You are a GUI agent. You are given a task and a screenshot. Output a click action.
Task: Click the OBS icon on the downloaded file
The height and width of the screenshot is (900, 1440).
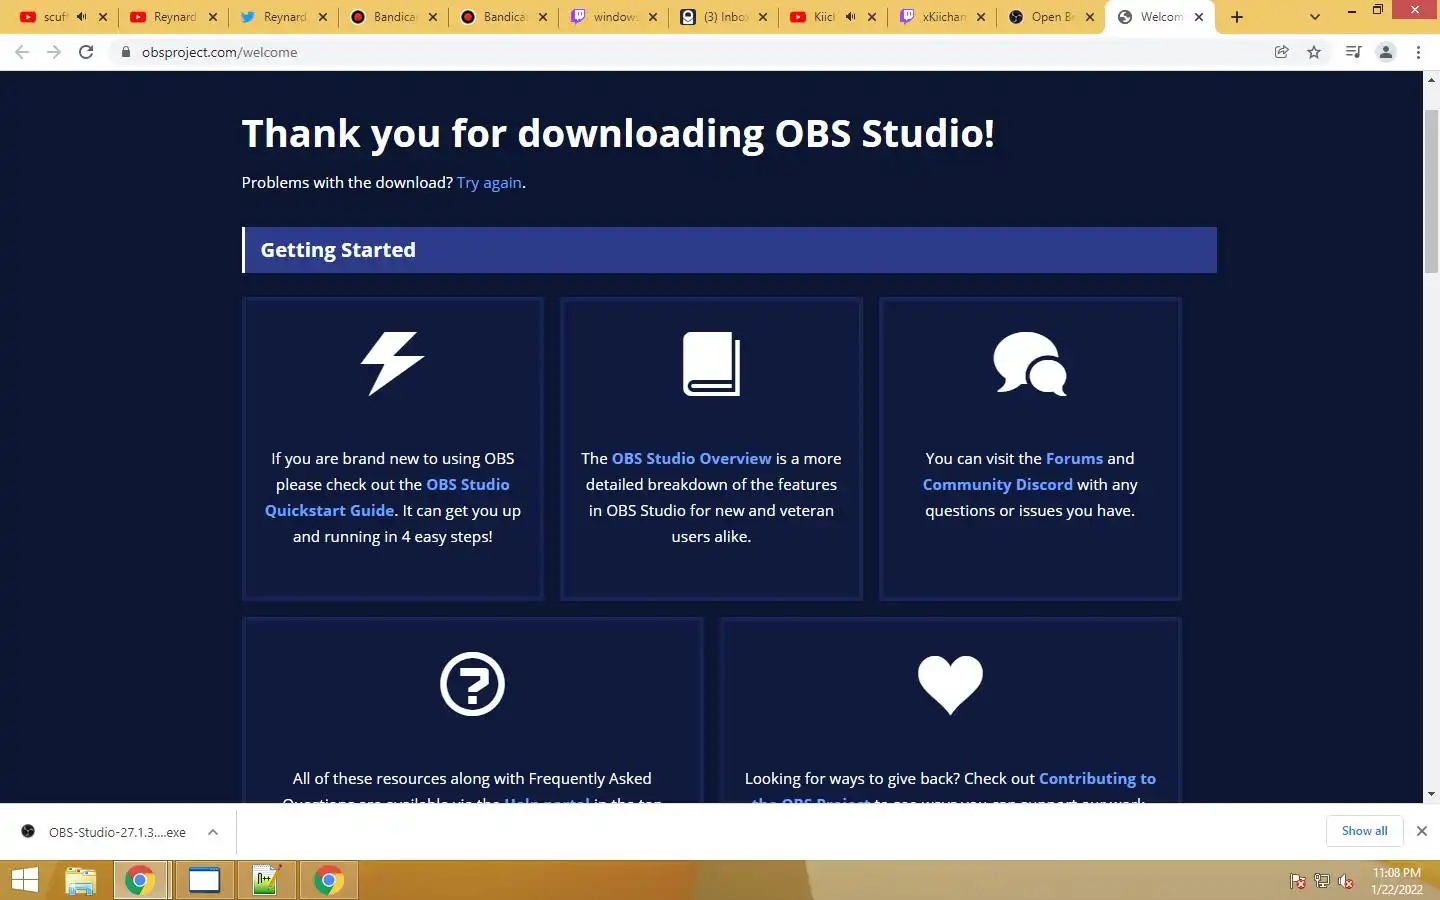pos(28,831)
